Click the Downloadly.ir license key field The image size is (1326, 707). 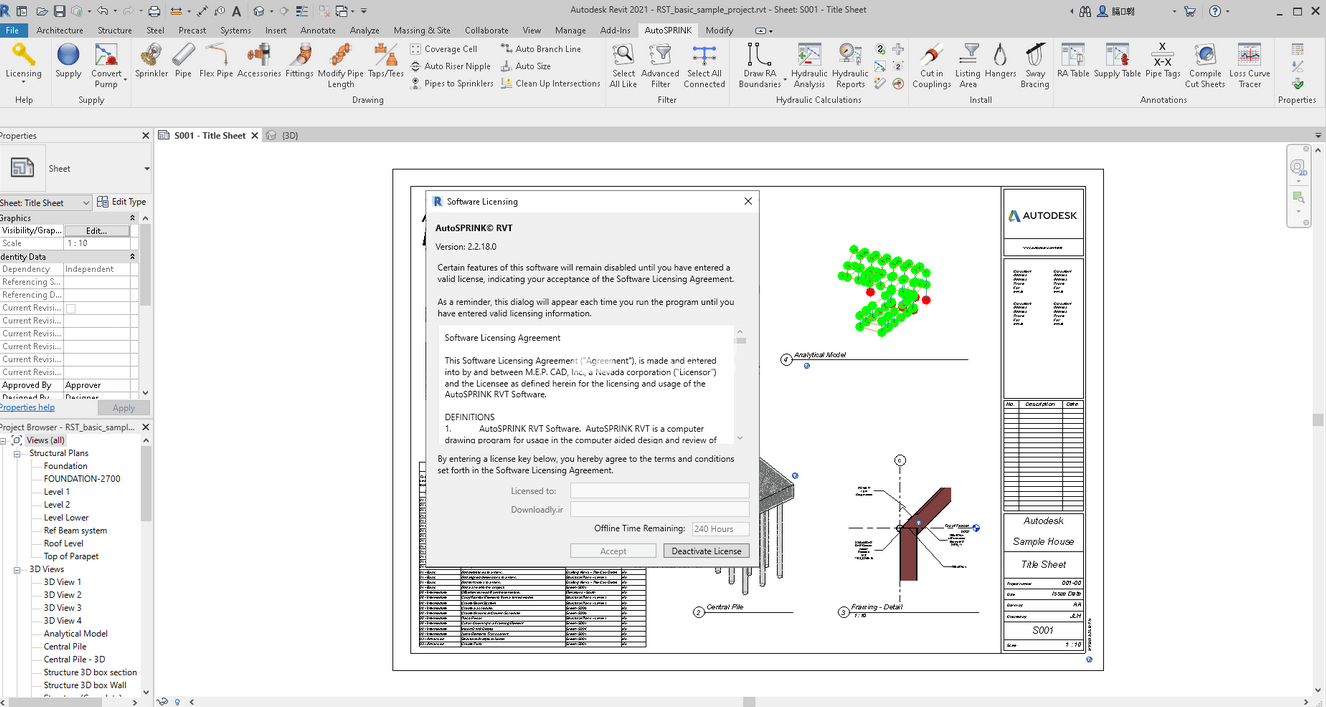tap(659, 510)
